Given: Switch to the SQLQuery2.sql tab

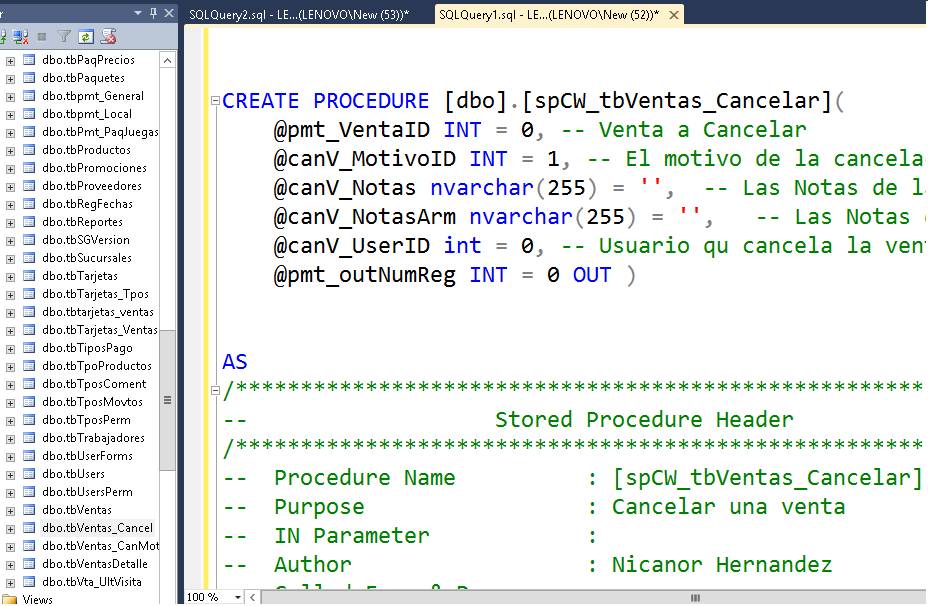Looking at the screenshot, I should (299, 14).
